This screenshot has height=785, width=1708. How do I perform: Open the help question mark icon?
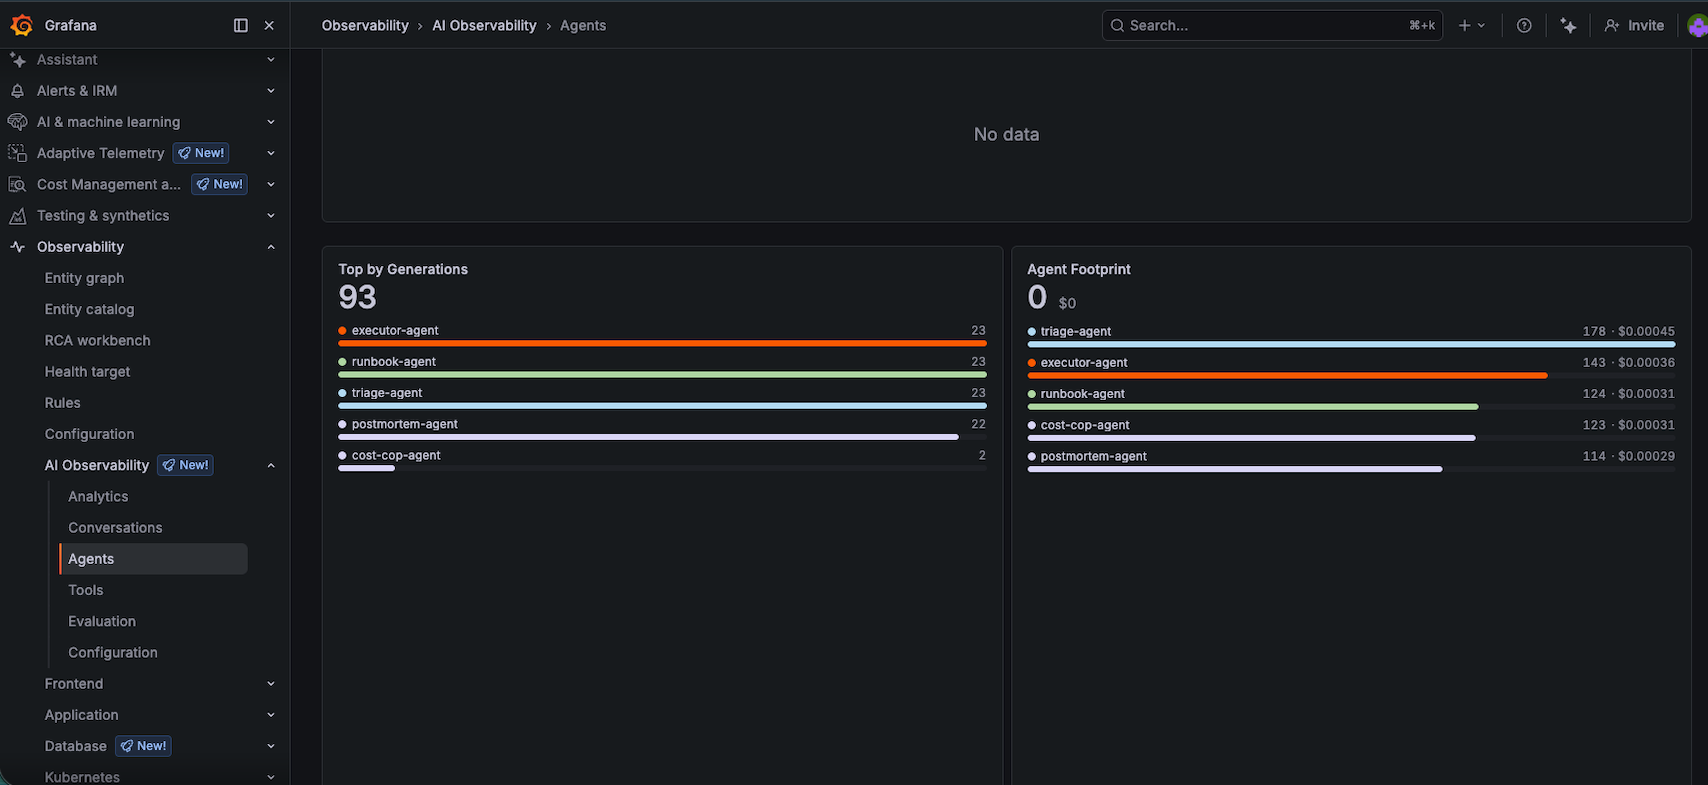(1524, 25)
